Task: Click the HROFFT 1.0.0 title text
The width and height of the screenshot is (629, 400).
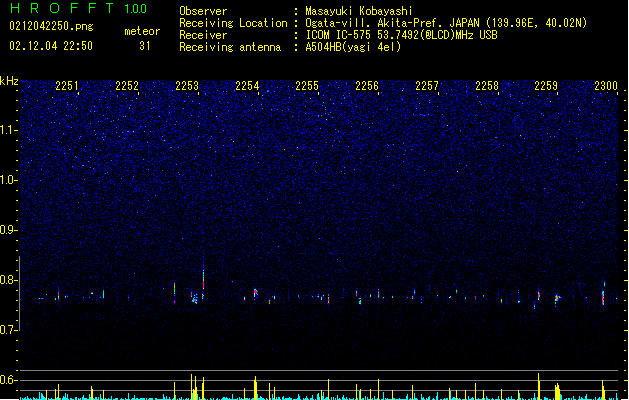Action: (79, 8)
